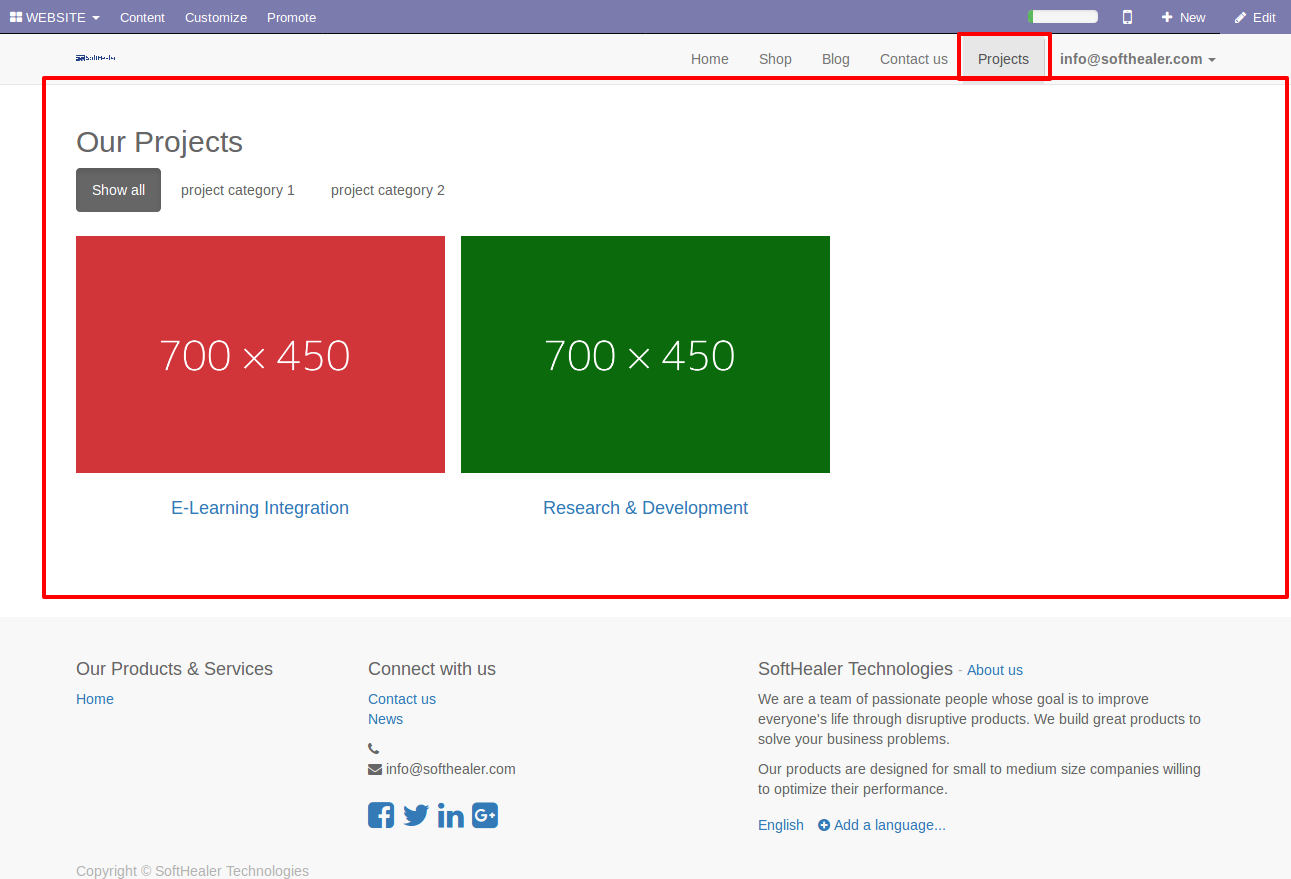Screen dimensions: 1291x879
Task: Click the Our Products & Services heading
Action: click(x=174, y=669)
